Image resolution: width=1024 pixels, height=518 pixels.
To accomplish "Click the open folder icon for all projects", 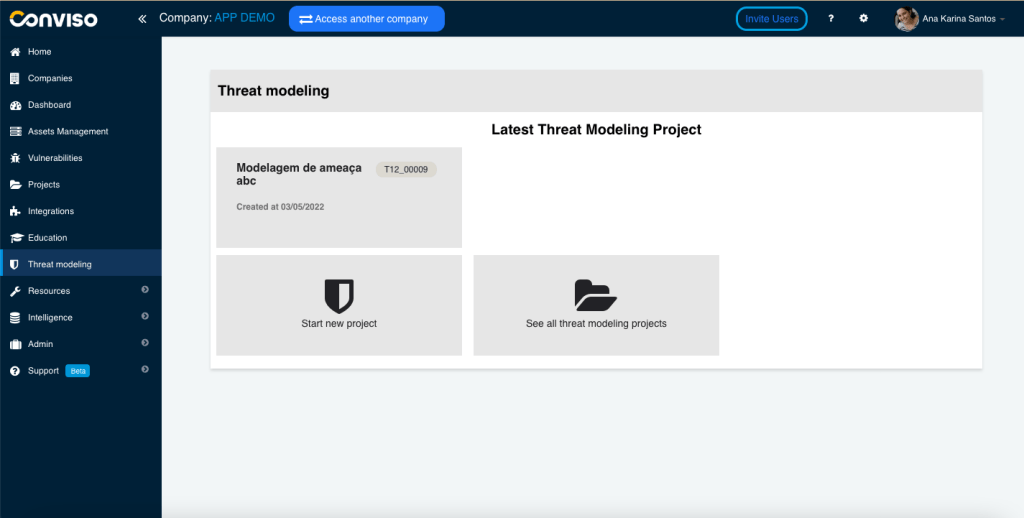I will [x=596, y=295].
